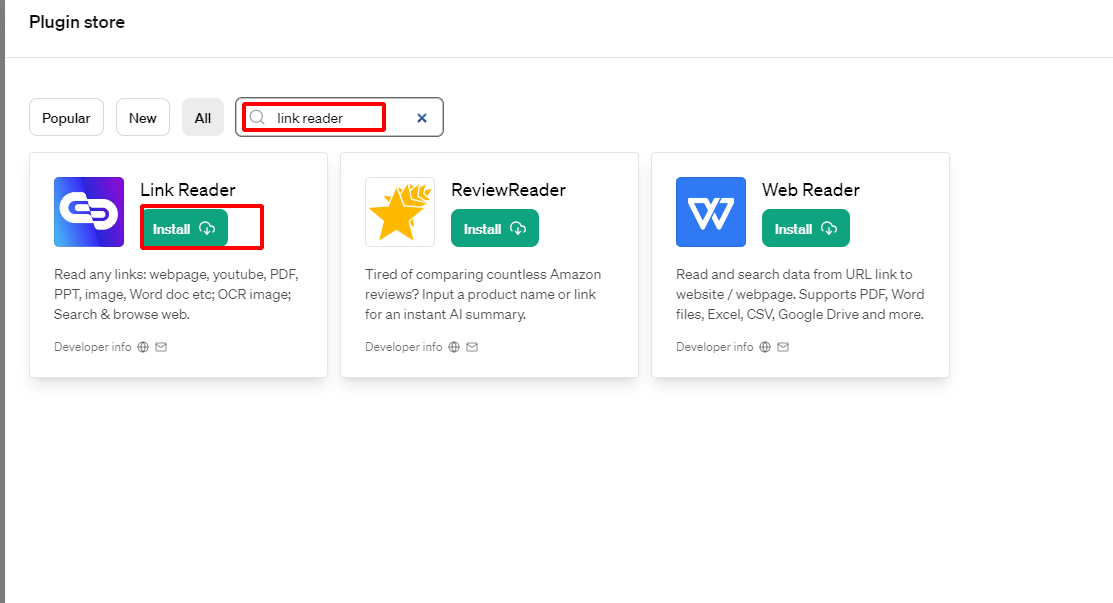Switch to the Popular filter
The height and width of the screenshot is (603, 1113).
[x=66, y=117]
